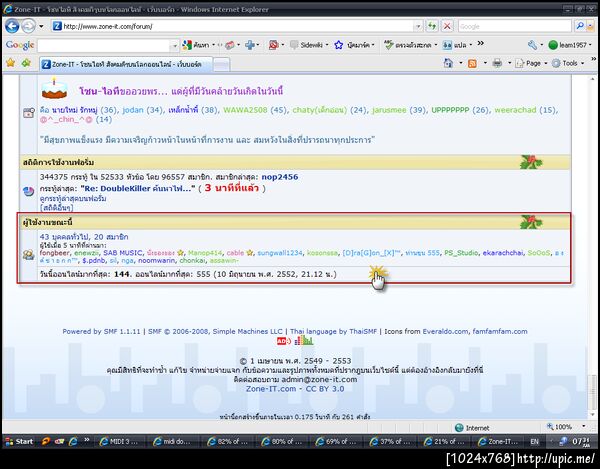Open online user PS_Studio profile
Image resolution: width=600 pixels, height=469 pixels.
pos(461,253)
